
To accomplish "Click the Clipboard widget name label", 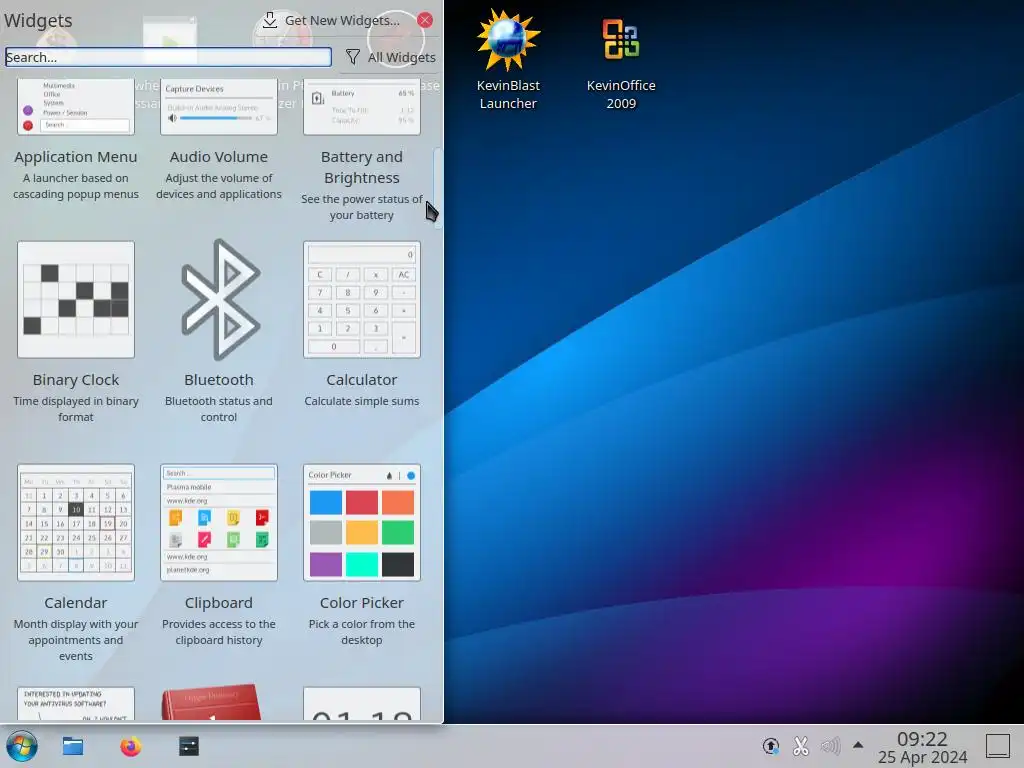I will [x=219, y=603].
